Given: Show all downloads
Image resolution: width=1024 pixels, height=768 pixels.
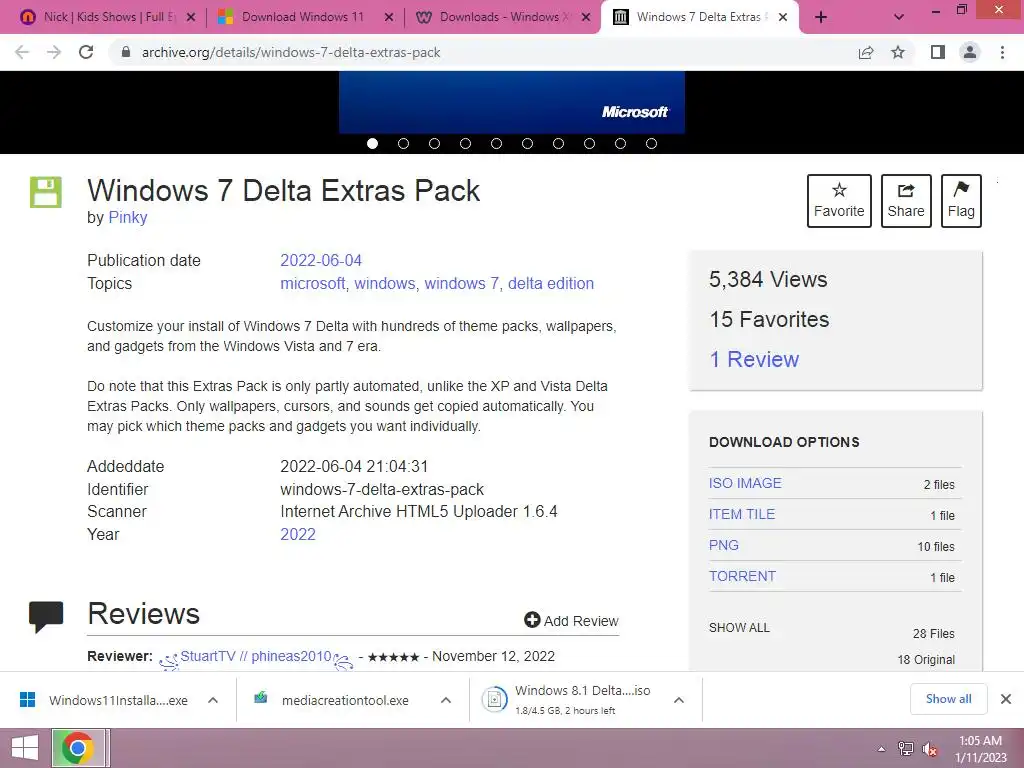Looking at the screenshot, I should (948, 699).
